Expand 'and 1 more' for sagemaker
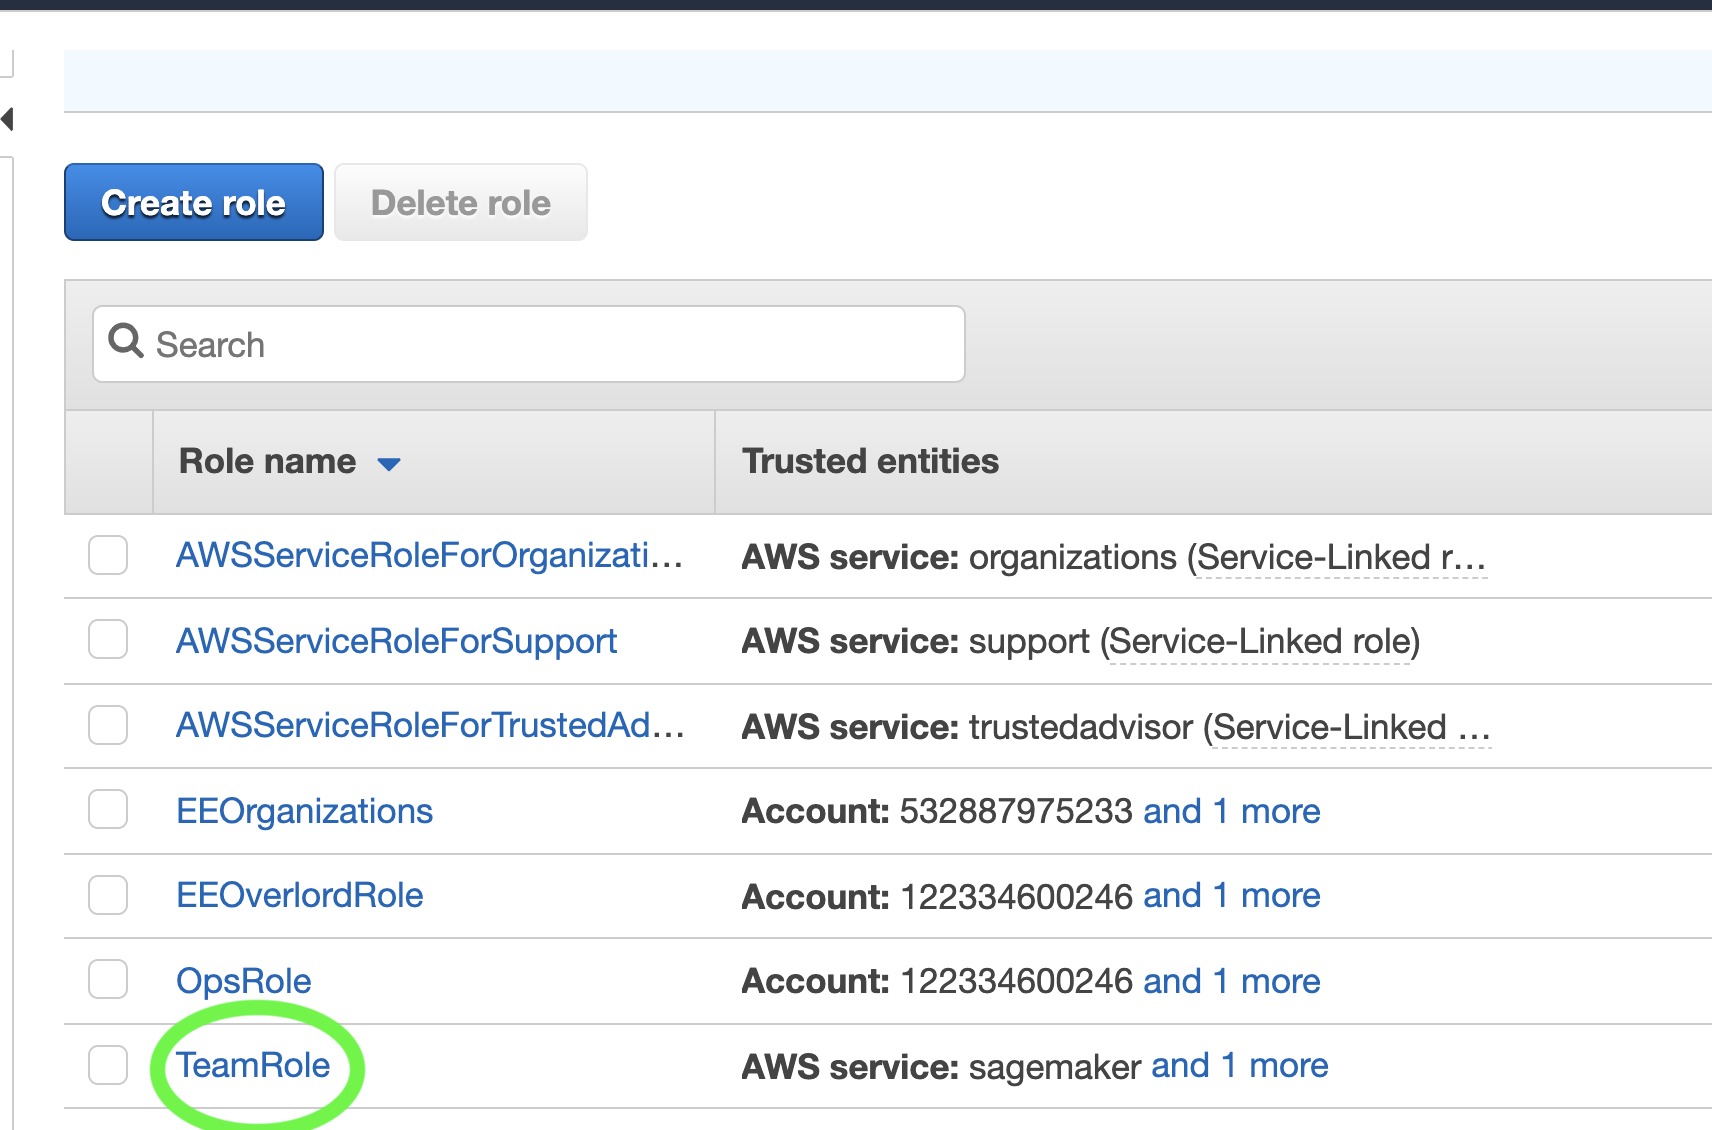 click(x=1240, y=1065)
